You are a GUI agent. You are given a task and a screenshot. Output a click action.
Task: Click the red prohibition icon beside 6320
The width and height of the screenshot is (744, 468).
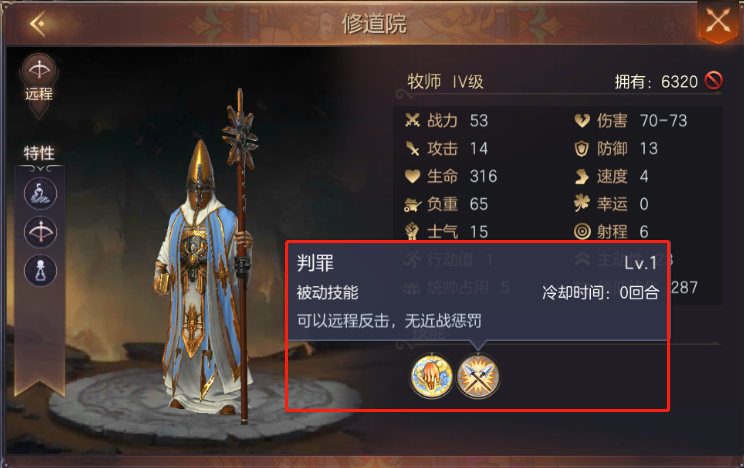[714, 81]
